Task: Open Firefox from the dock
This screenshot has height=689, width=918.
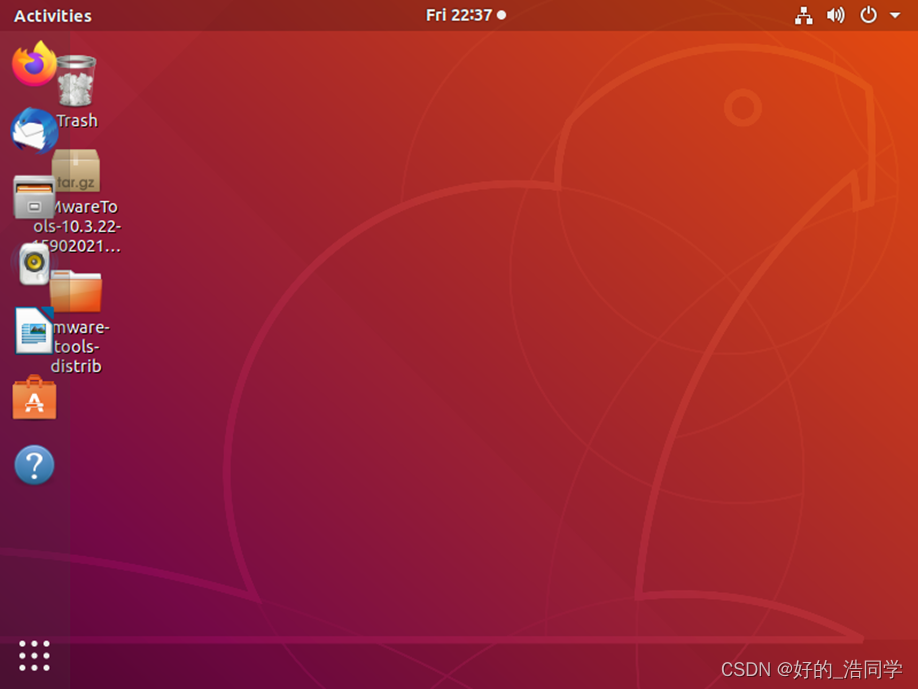Action: [34, 64]
